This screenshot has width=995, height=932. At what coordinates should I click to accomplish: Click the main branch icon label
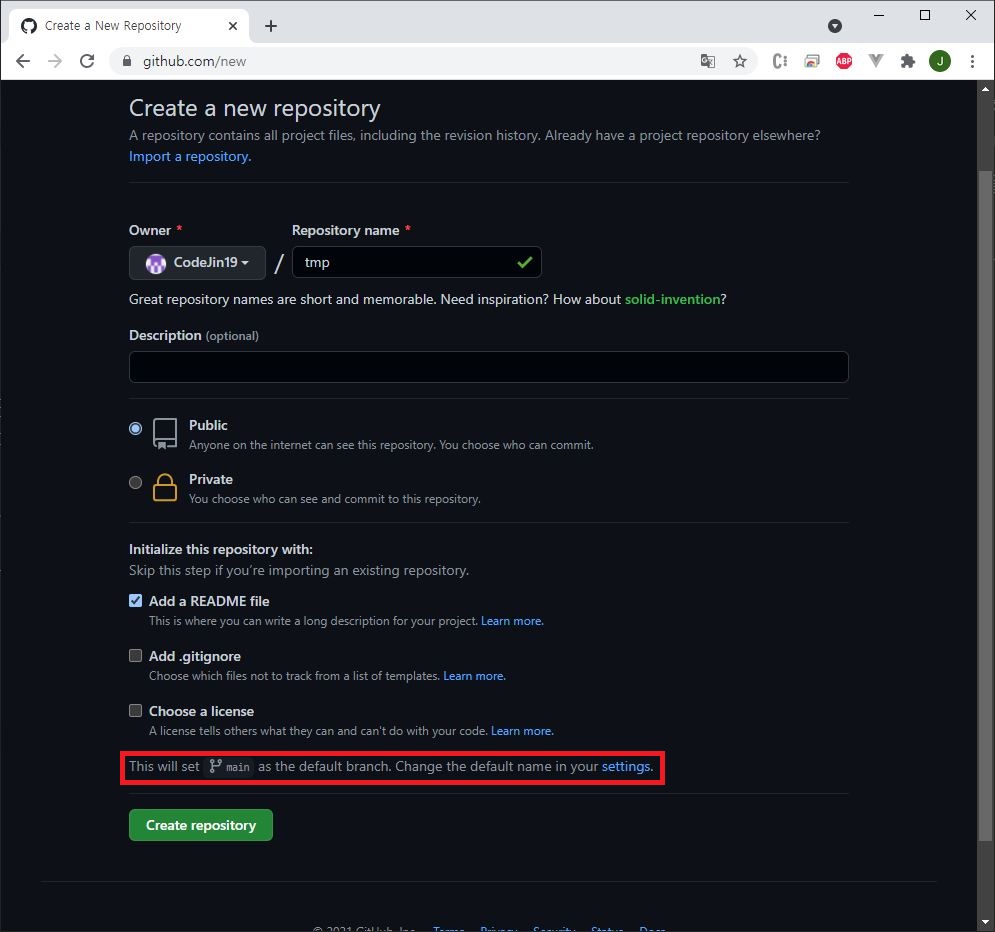click(230, 766)
